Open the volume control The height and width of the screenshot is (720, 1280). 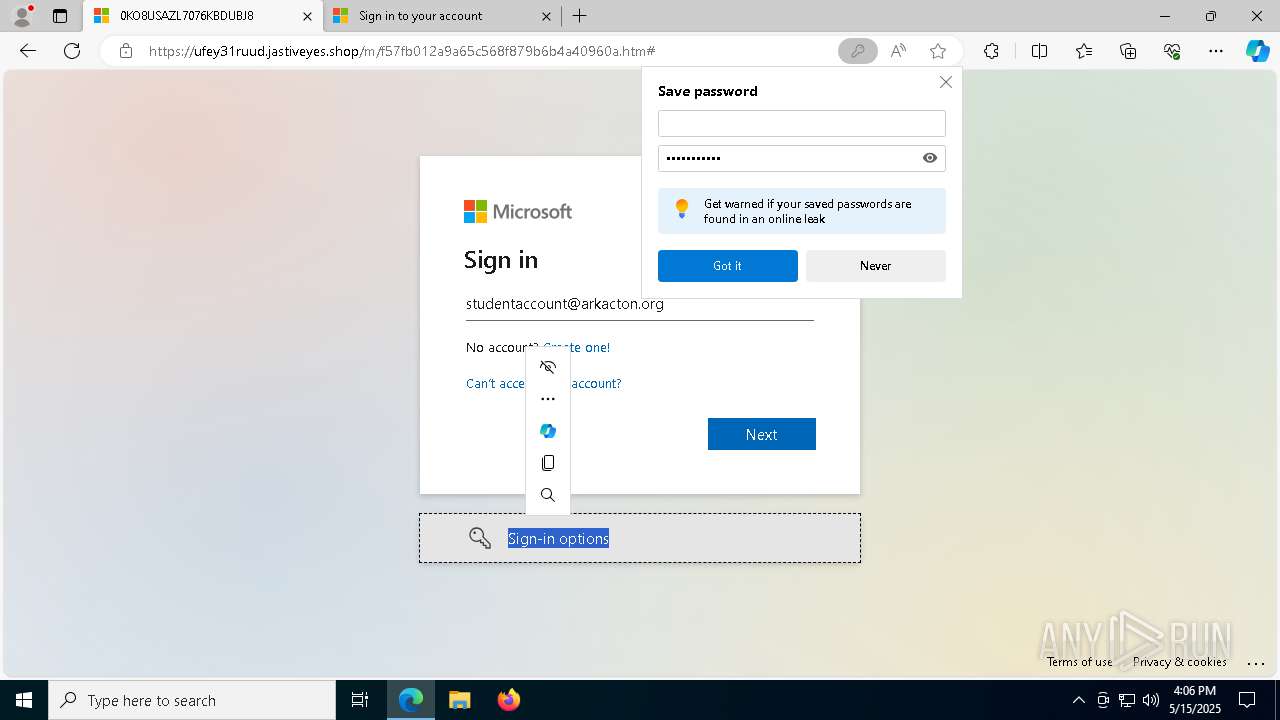(1151, 700)
